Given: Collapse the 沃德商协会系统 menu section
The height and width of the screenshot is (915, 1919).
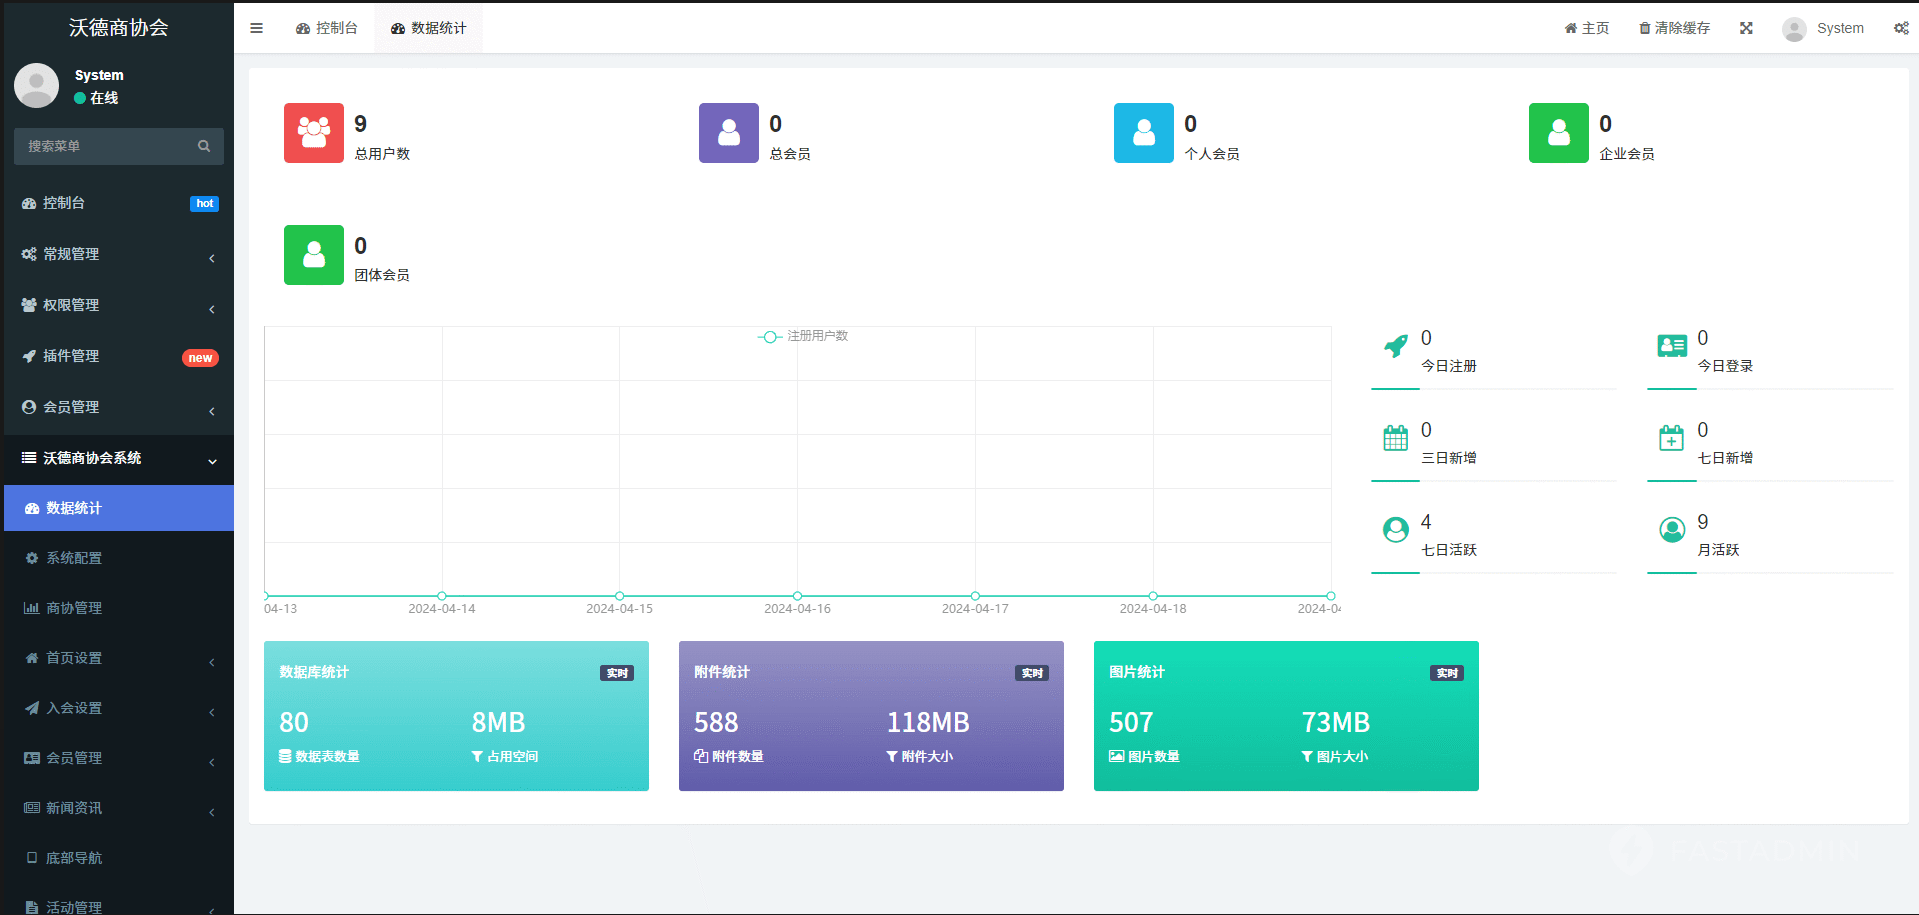Looking at the screenshot, I should coord(119,458).
